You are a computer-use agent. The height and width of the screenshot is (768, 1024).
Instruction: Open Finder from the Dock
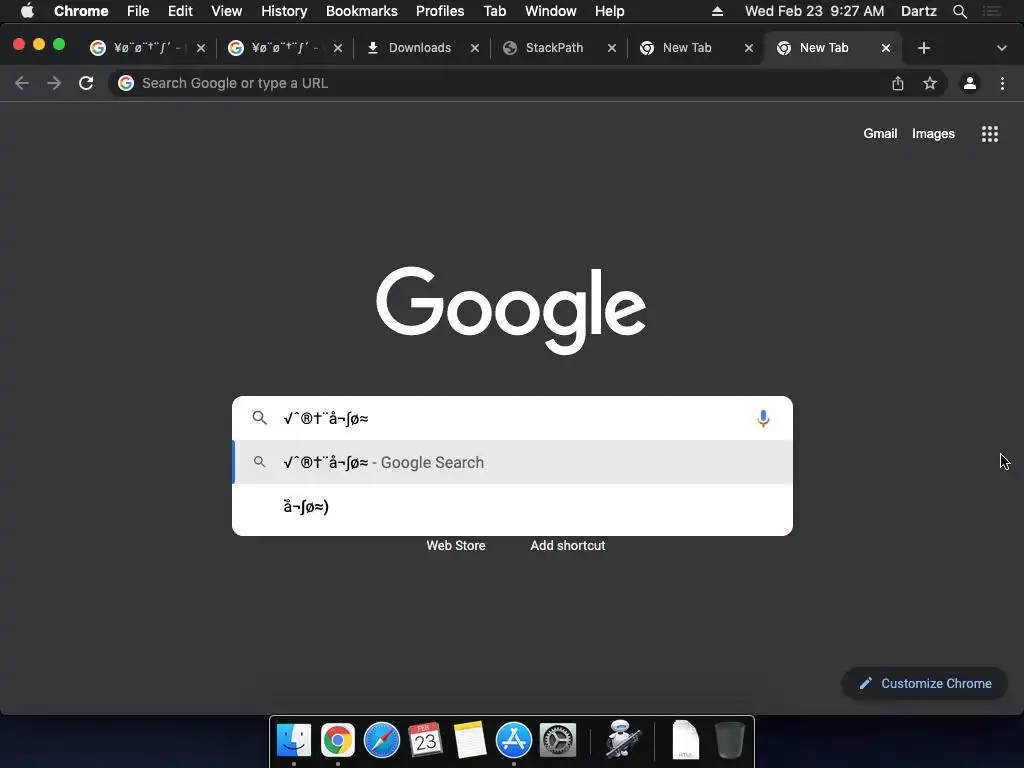294,740
